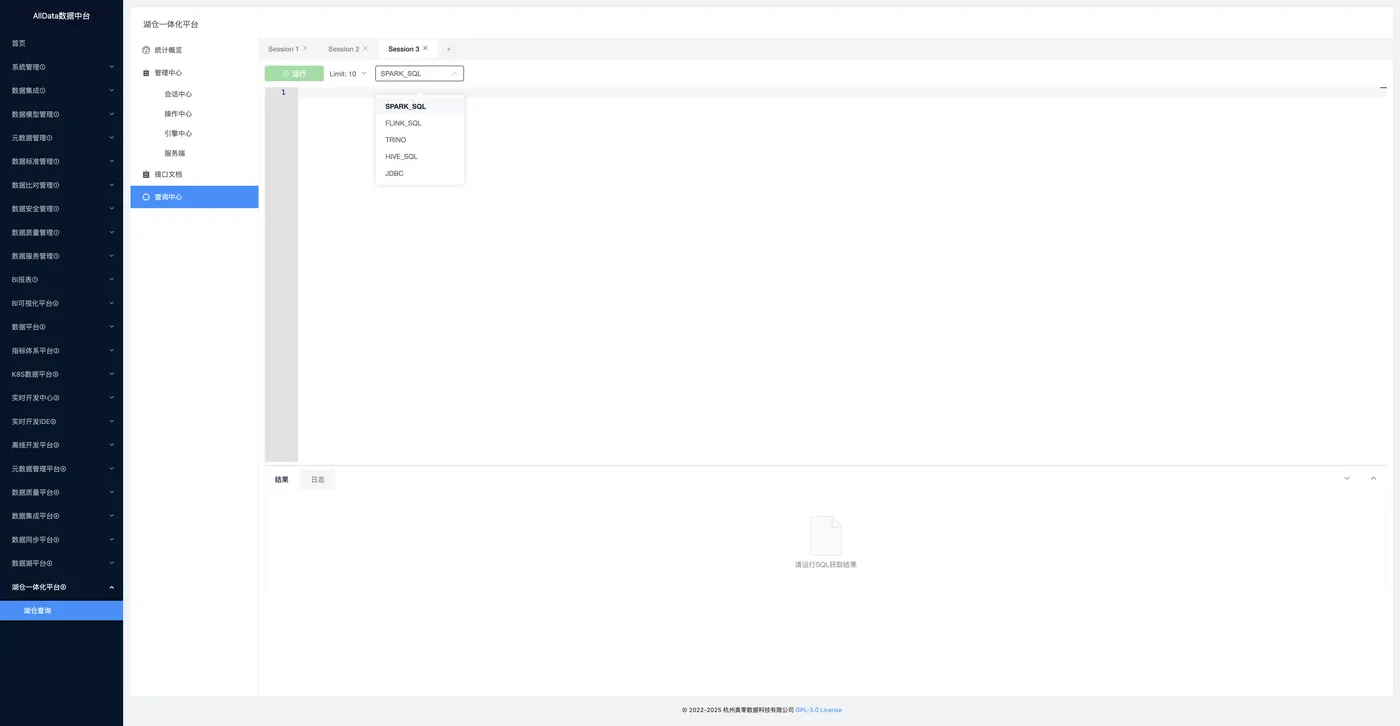Close the Session 1 tab
The image size is (1400, 726).
pyautogui.click(x=305, y=48)
